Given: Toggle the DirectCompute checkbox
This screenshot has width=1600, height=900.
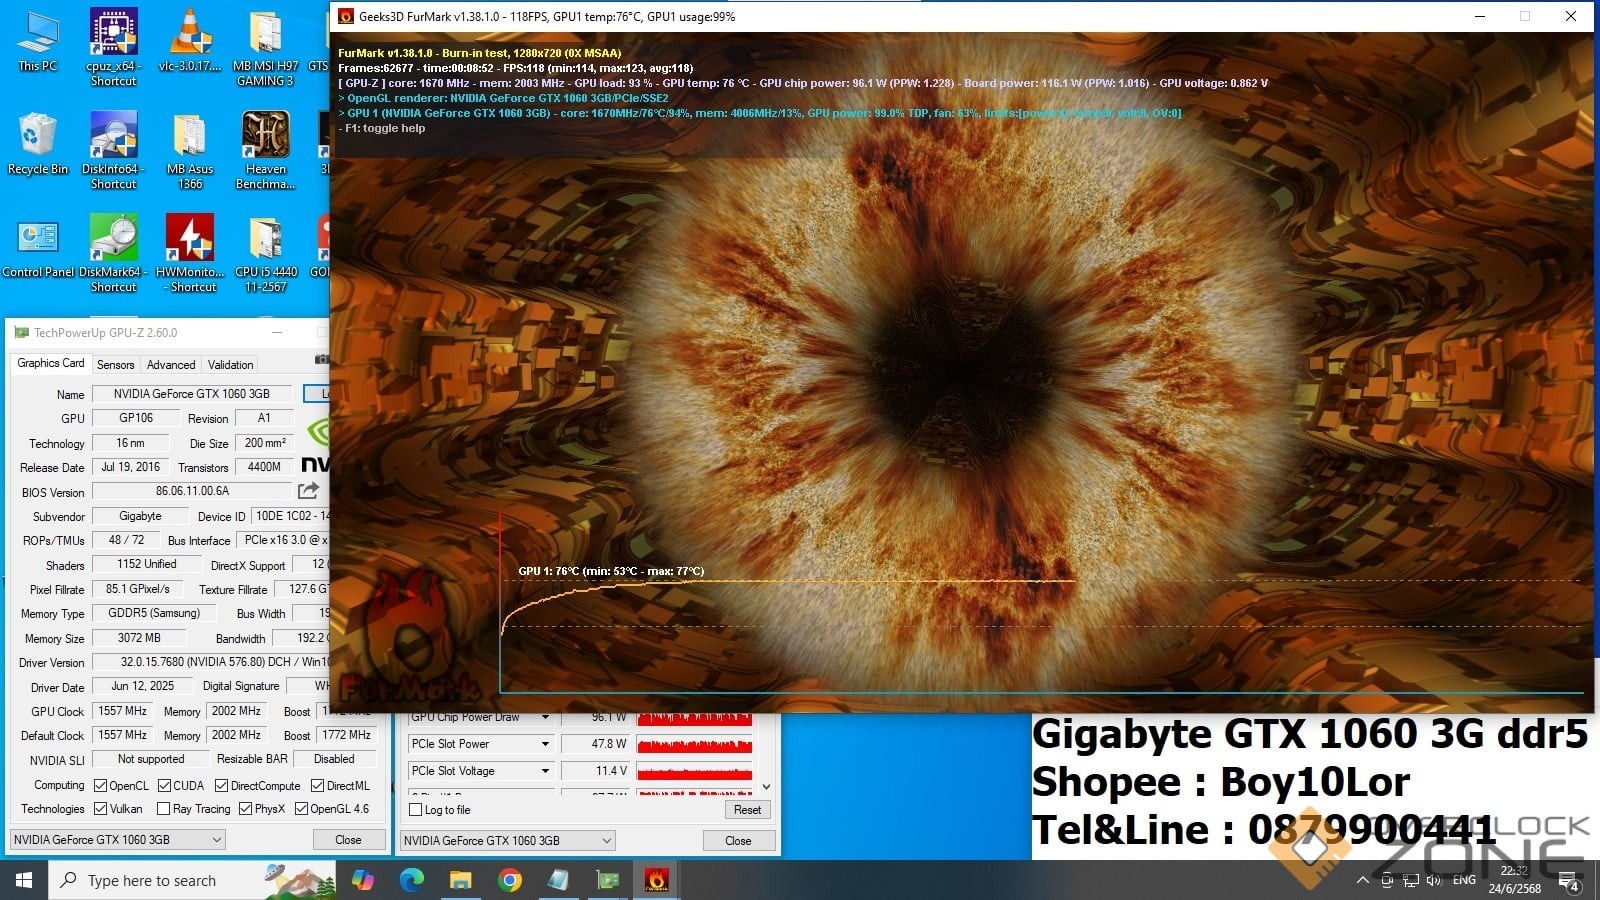Looking at the screenshot, I should [x=222, y=786].
